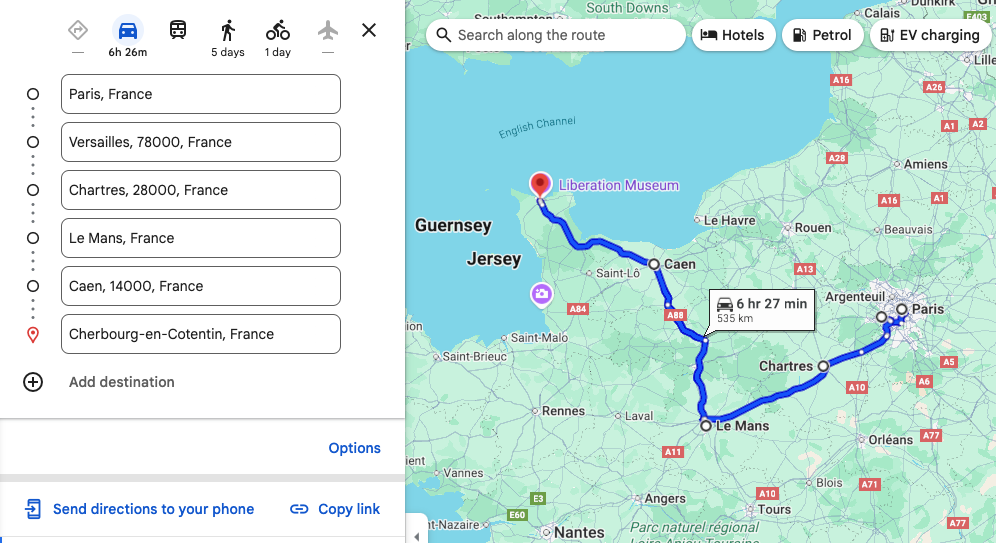996x543 pixels.
Task: Show Petrol stations along the route
Action: tap(822, 35)
